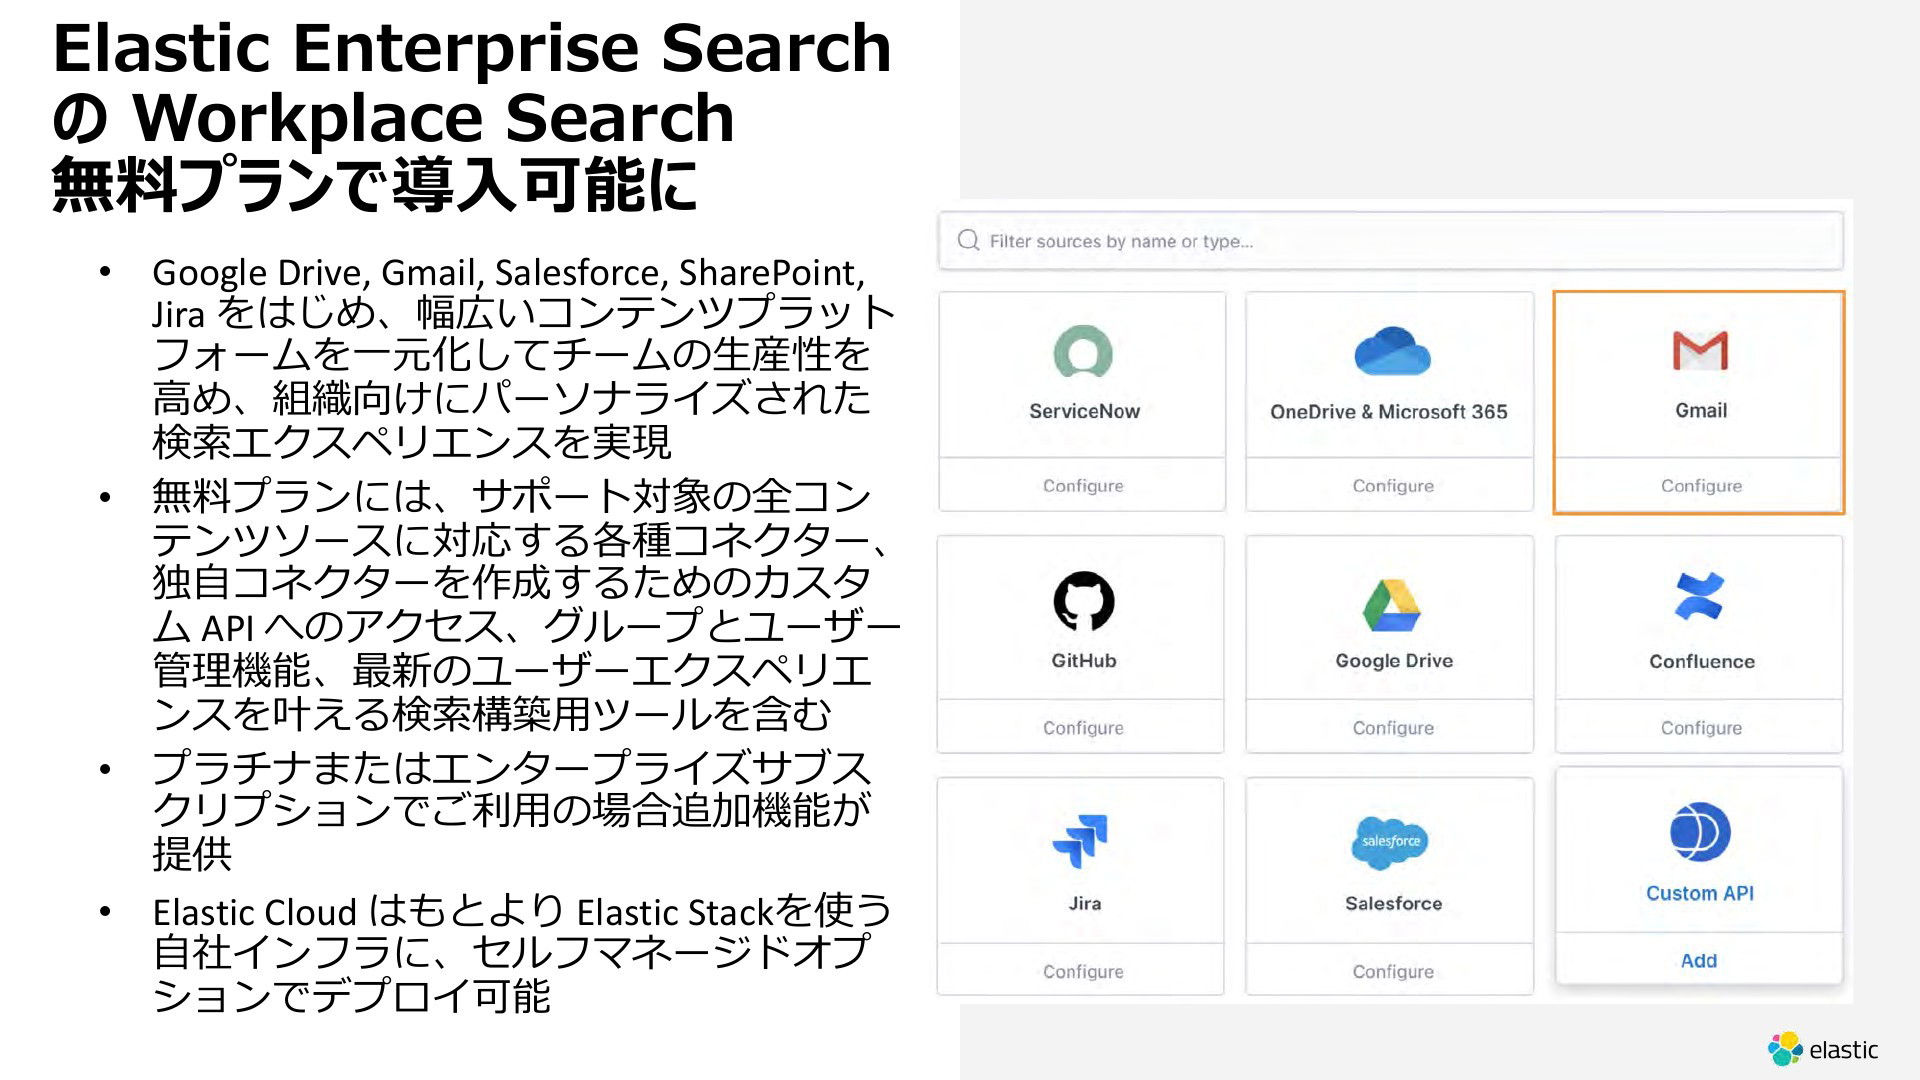Viewport: 1920px width, 1080px height.
Task: Add the Custom API source
Action: pyautogui.click(x=1698, y=961)
